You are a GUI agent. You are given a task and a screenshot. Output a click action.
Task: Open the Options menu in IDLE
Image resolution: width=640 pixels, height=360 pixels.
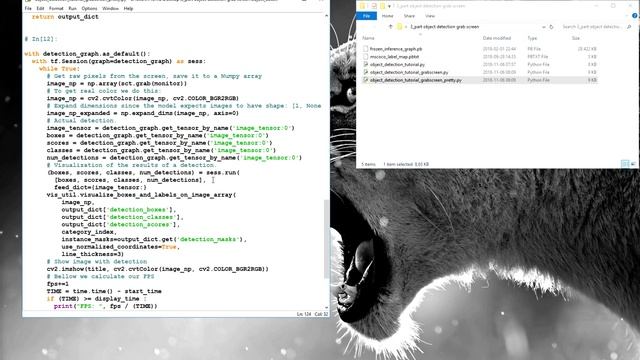[x=89, y=9]
